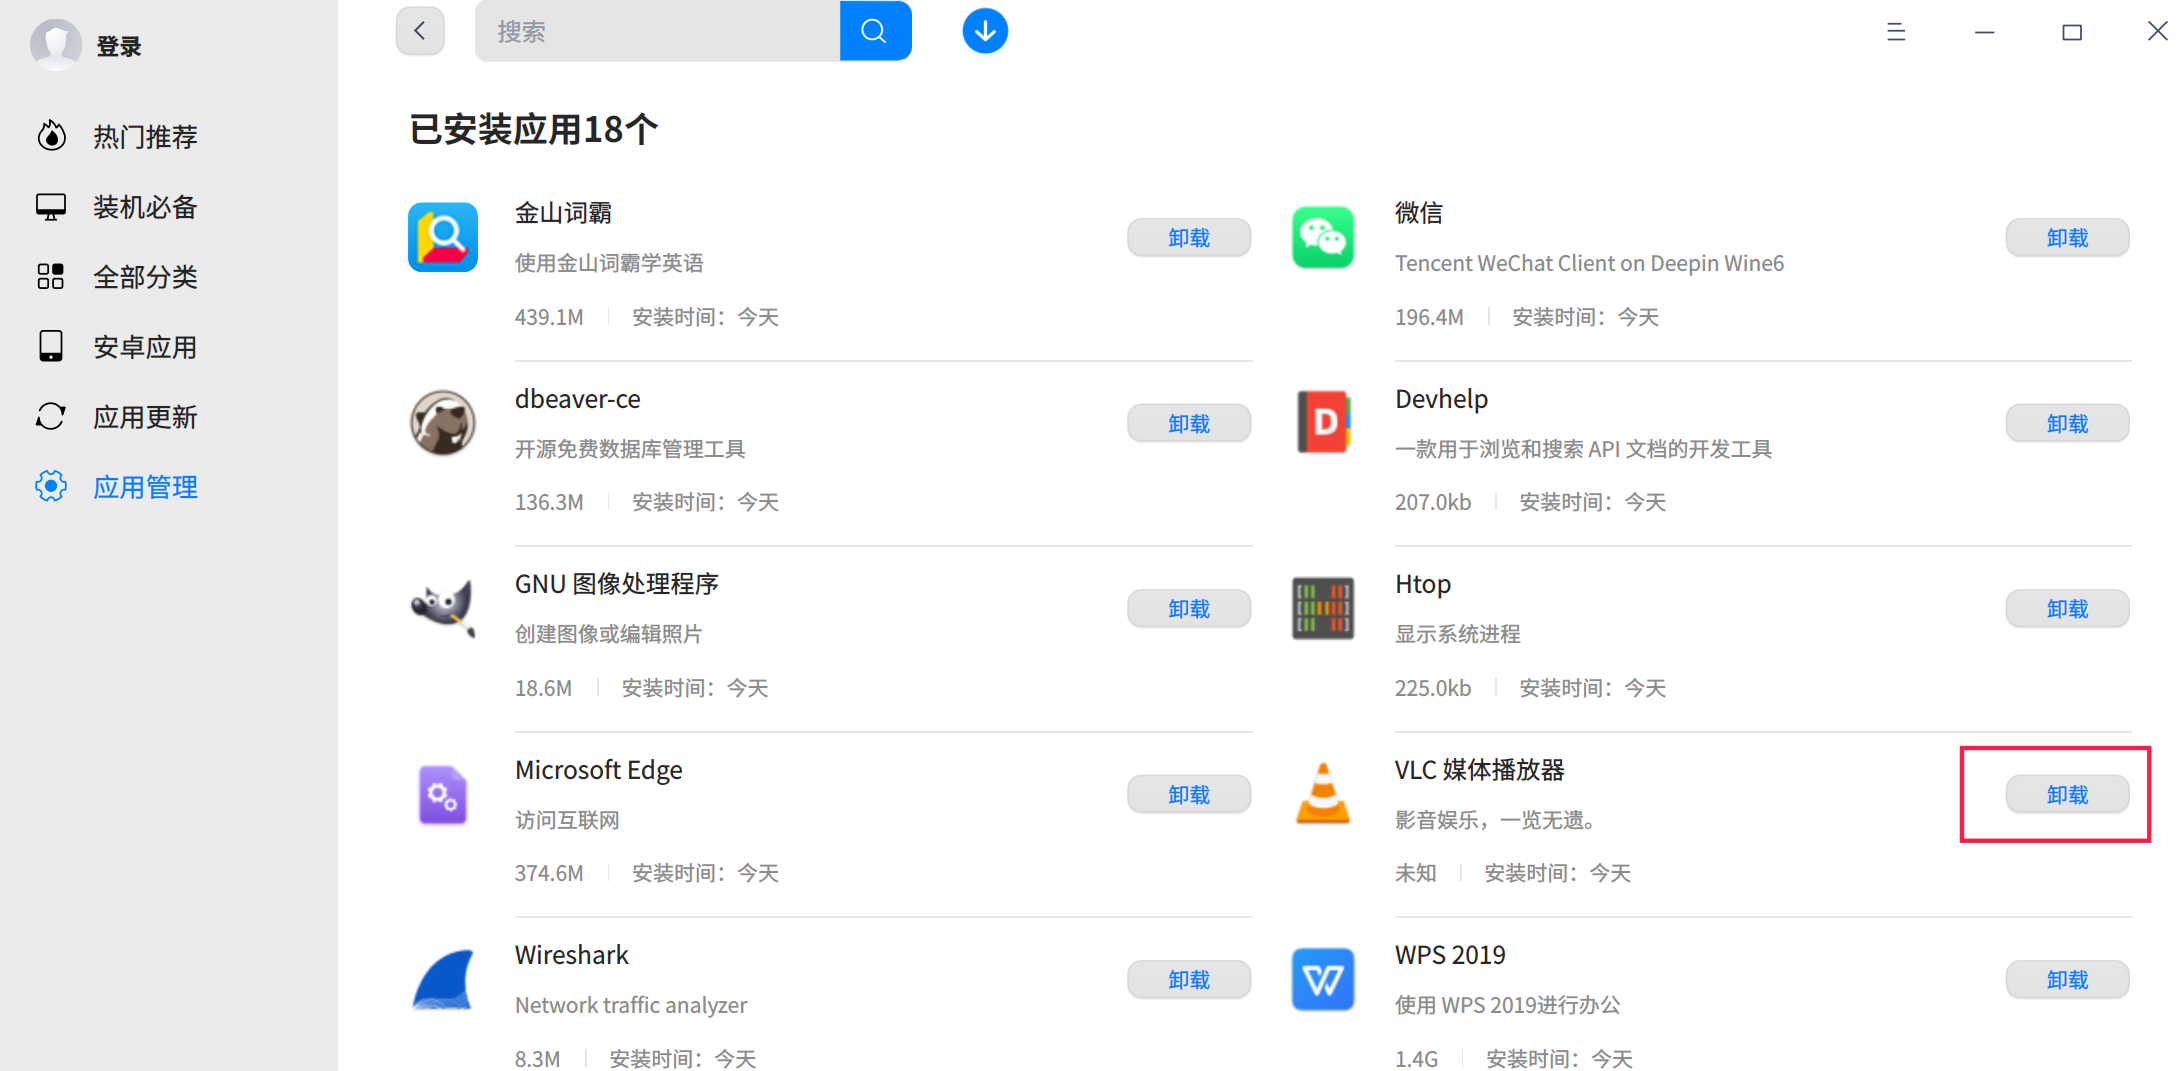Click the user avatar icon
Image resolution: width=2180 pixels, height=1071 pixels.
[x=56, y=44]
